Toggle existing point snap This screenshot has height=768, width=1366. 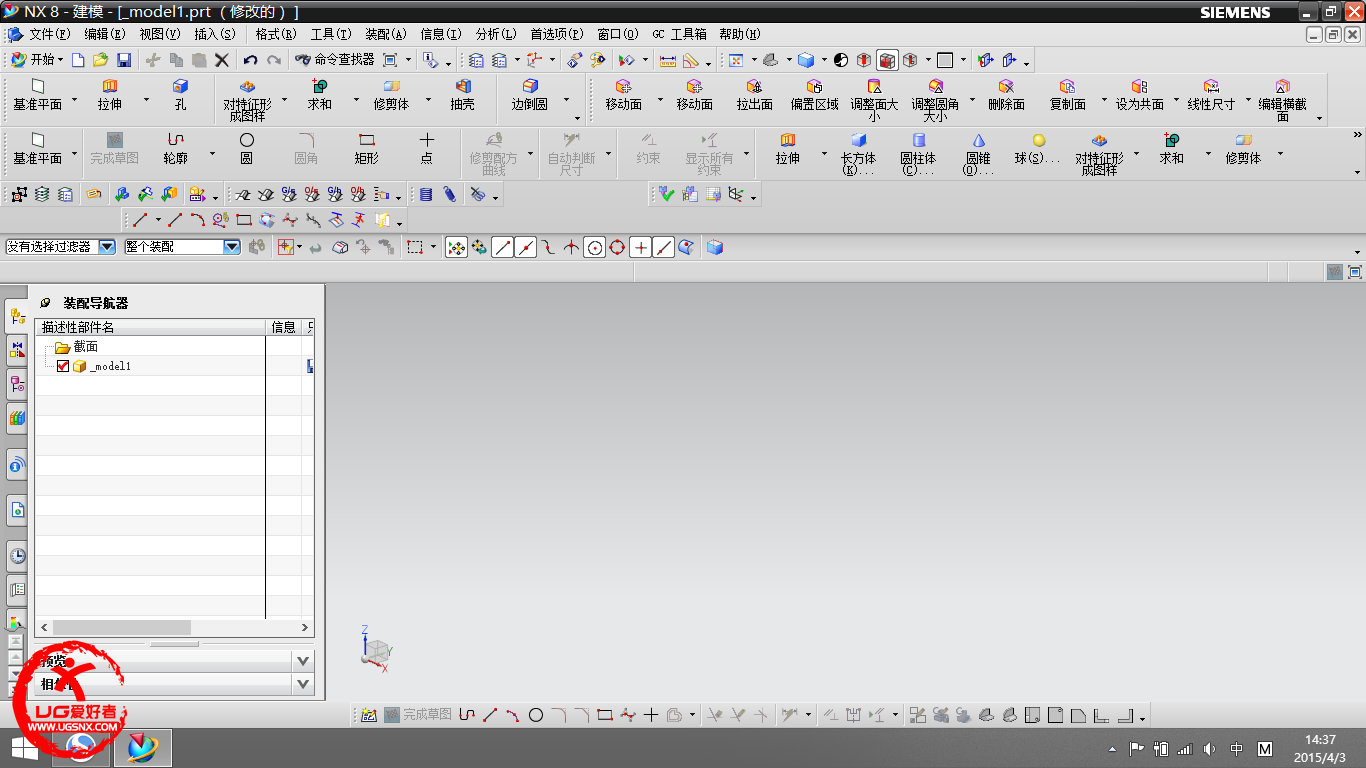641,247
